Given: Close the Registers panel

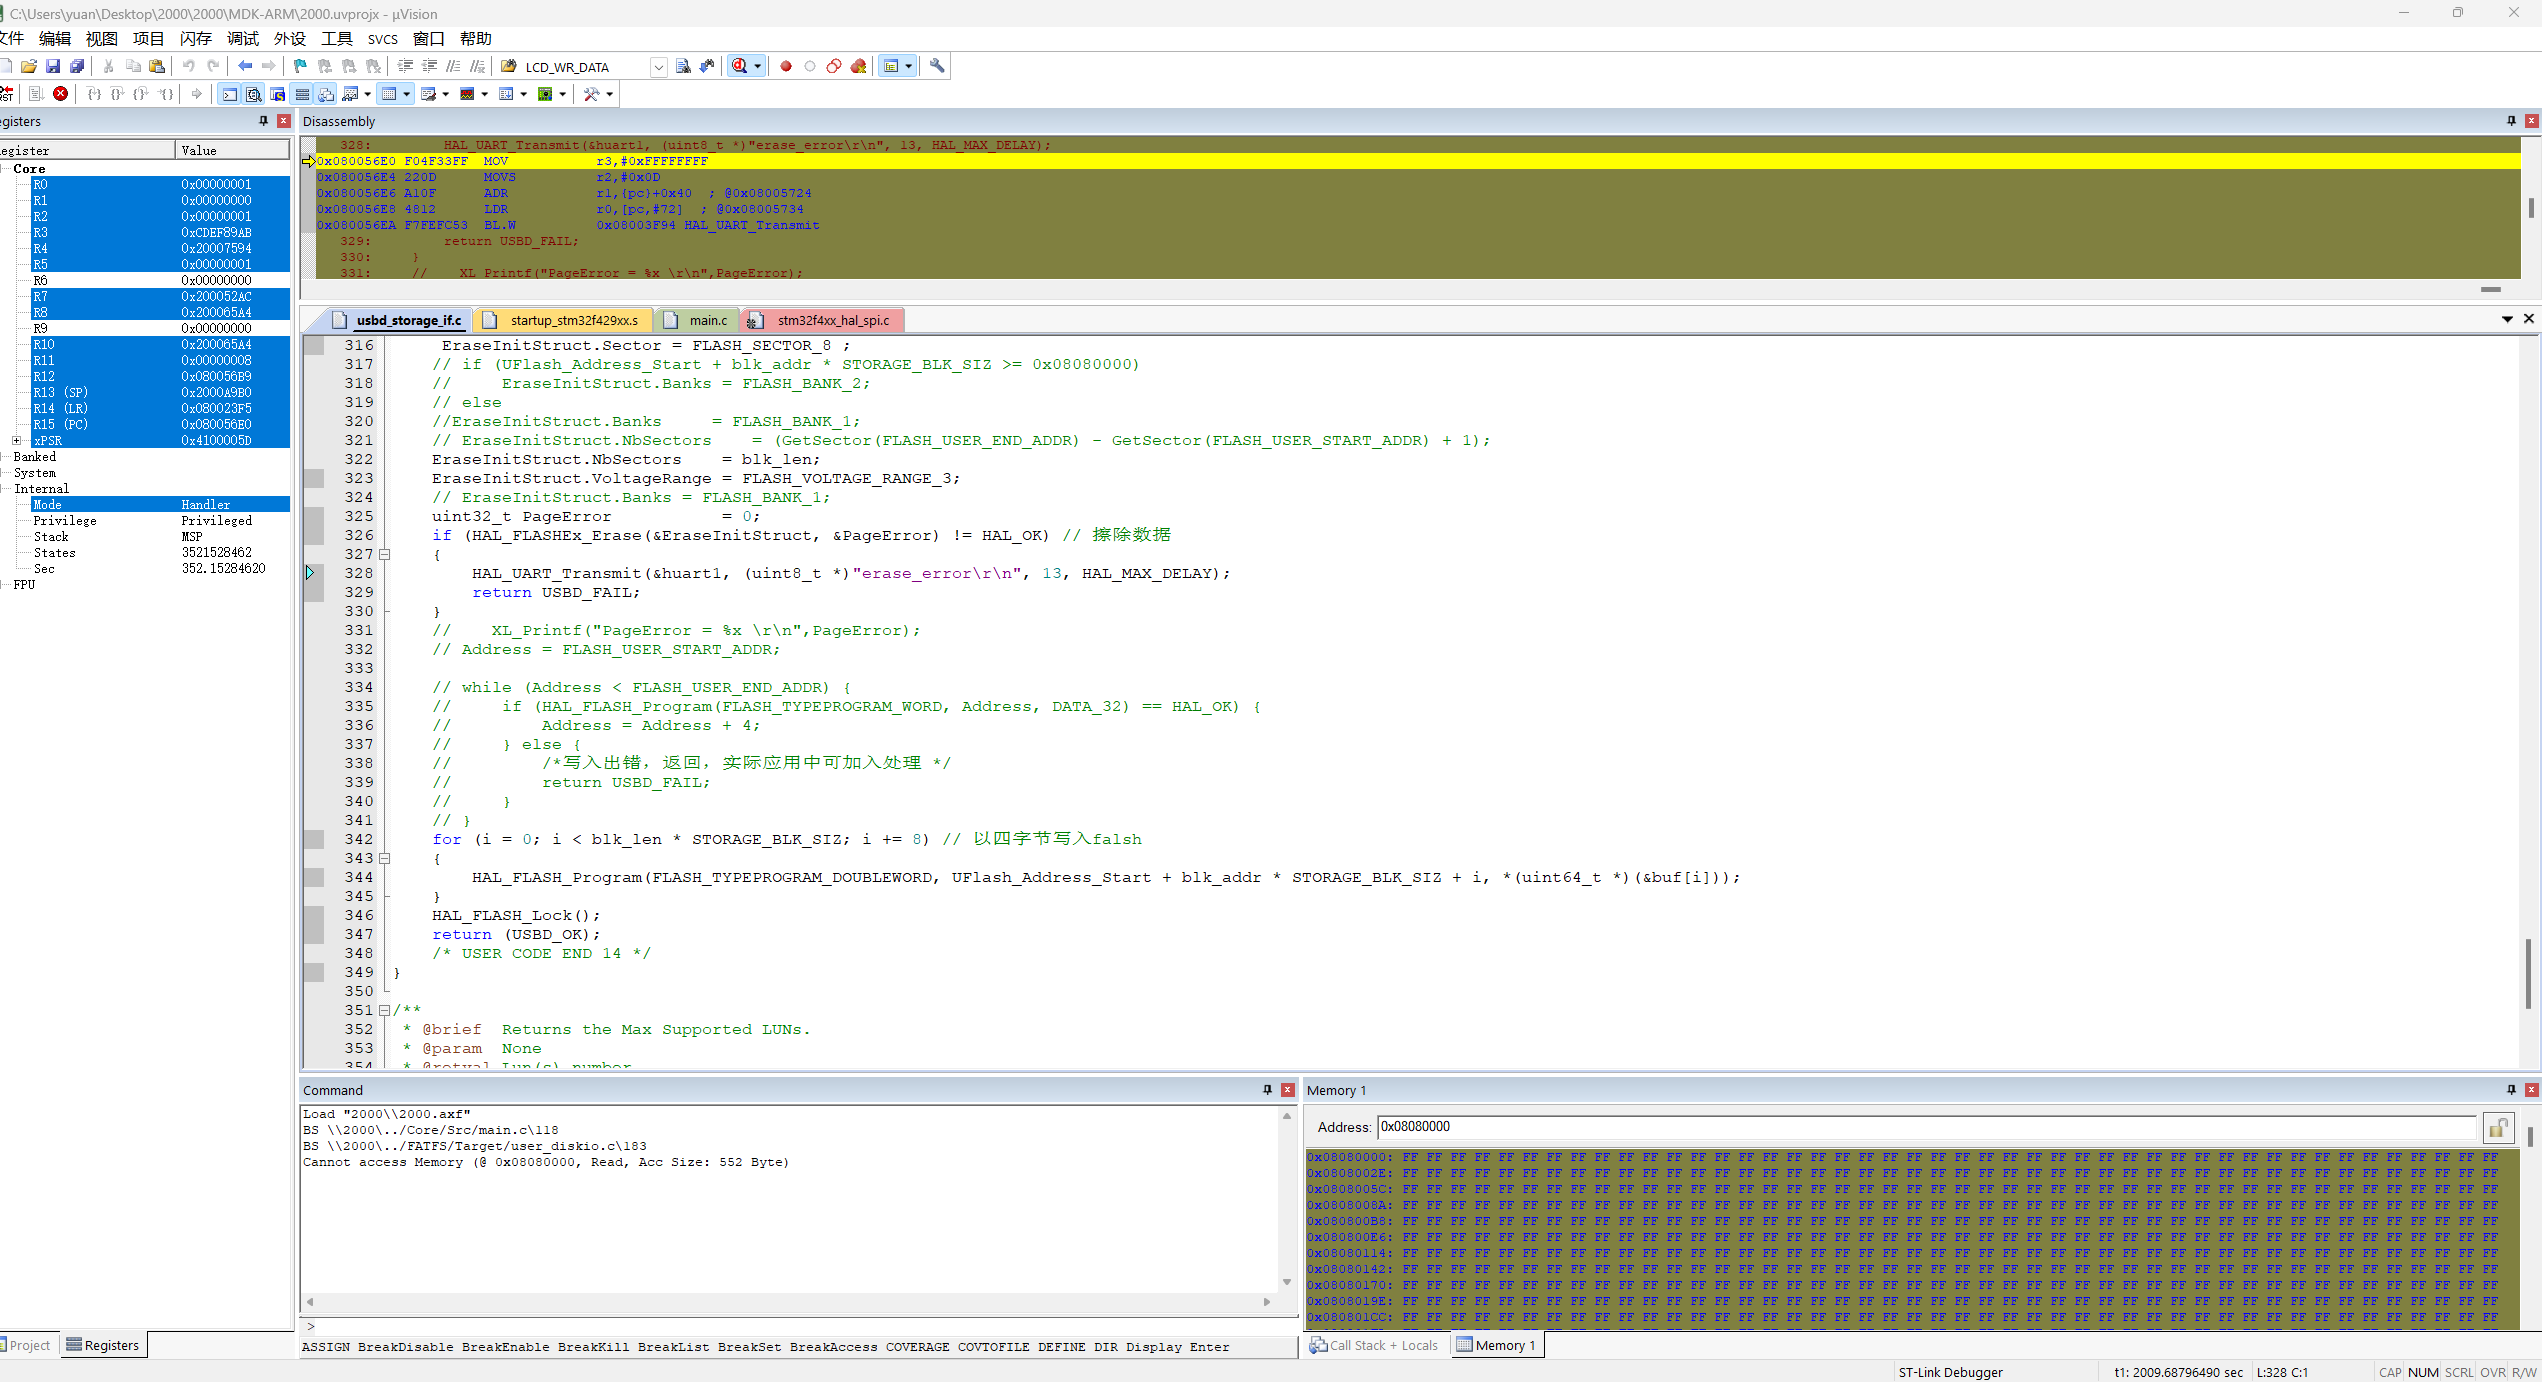Looking at the screenshot, I should coord(284,121).
